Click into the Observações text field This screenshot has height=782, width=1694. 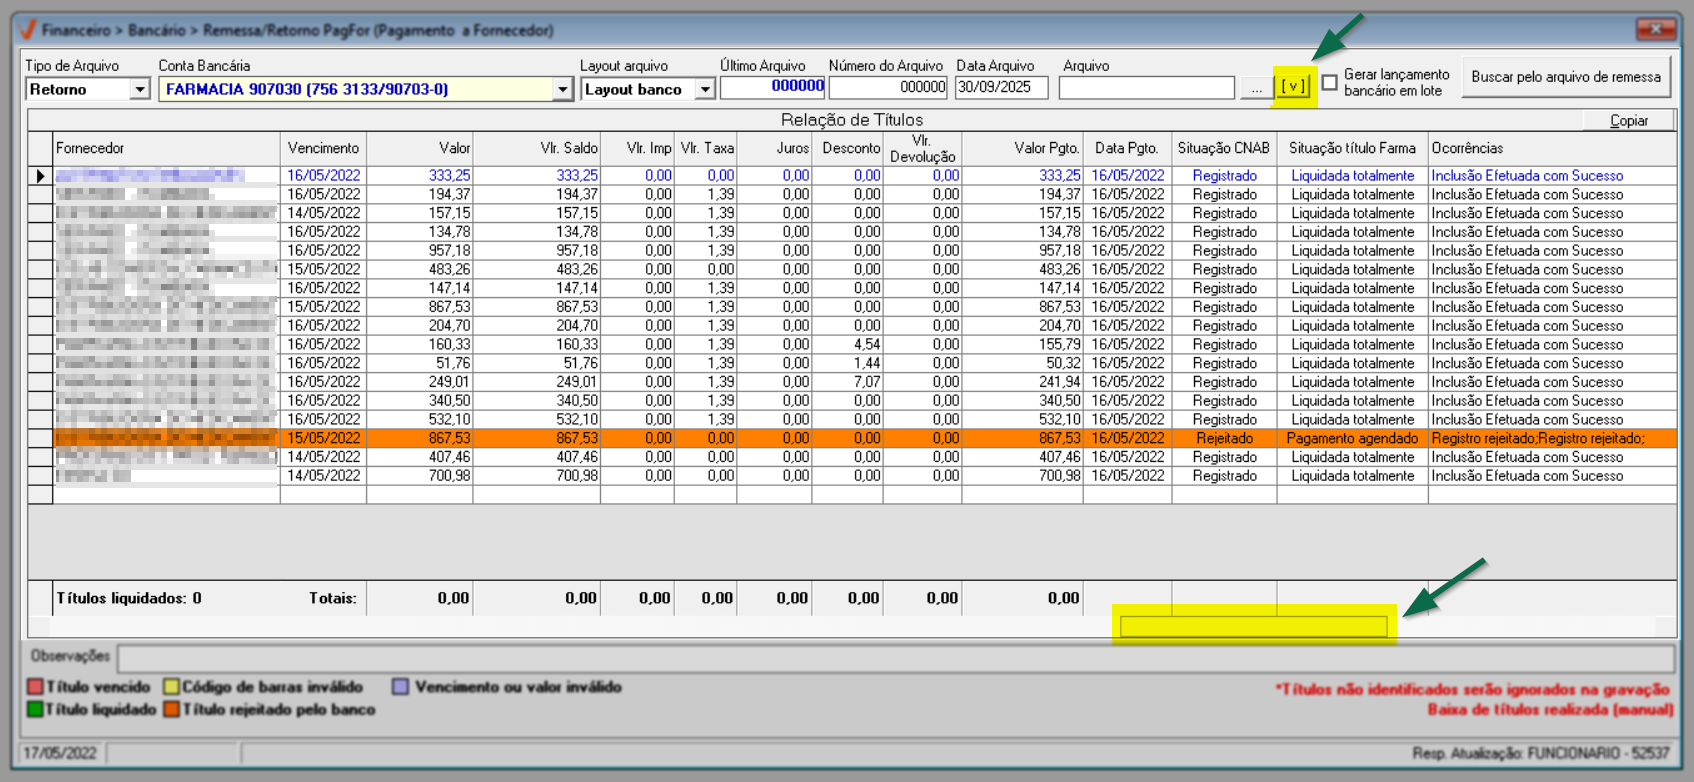pyautogui.click(x=895, y=657)
